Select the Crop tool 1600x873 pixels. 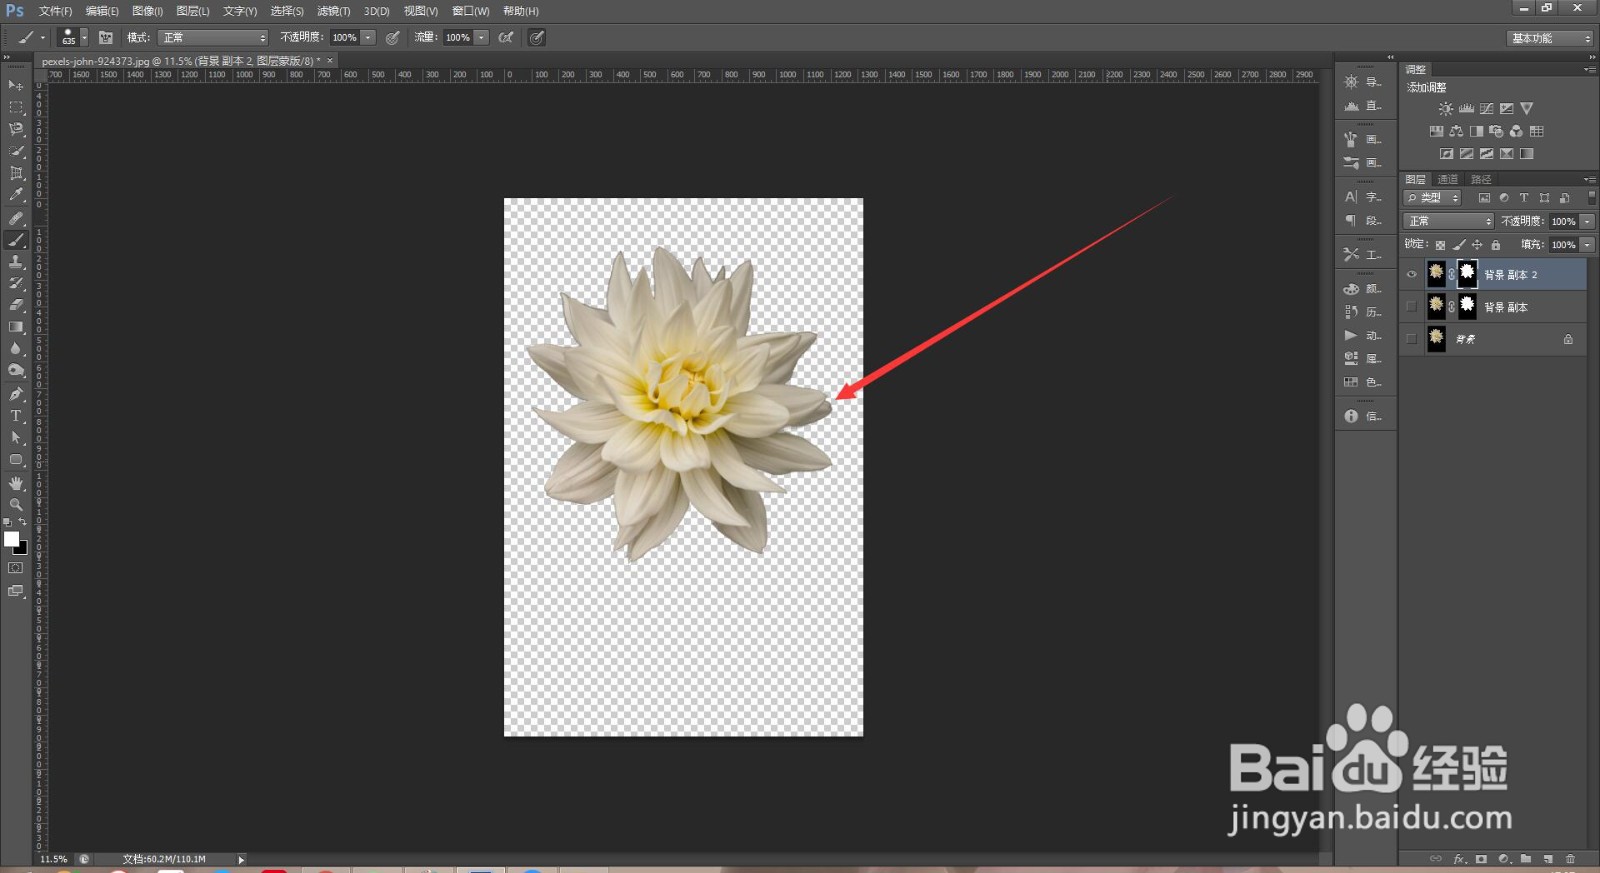[x=16, y=173]
